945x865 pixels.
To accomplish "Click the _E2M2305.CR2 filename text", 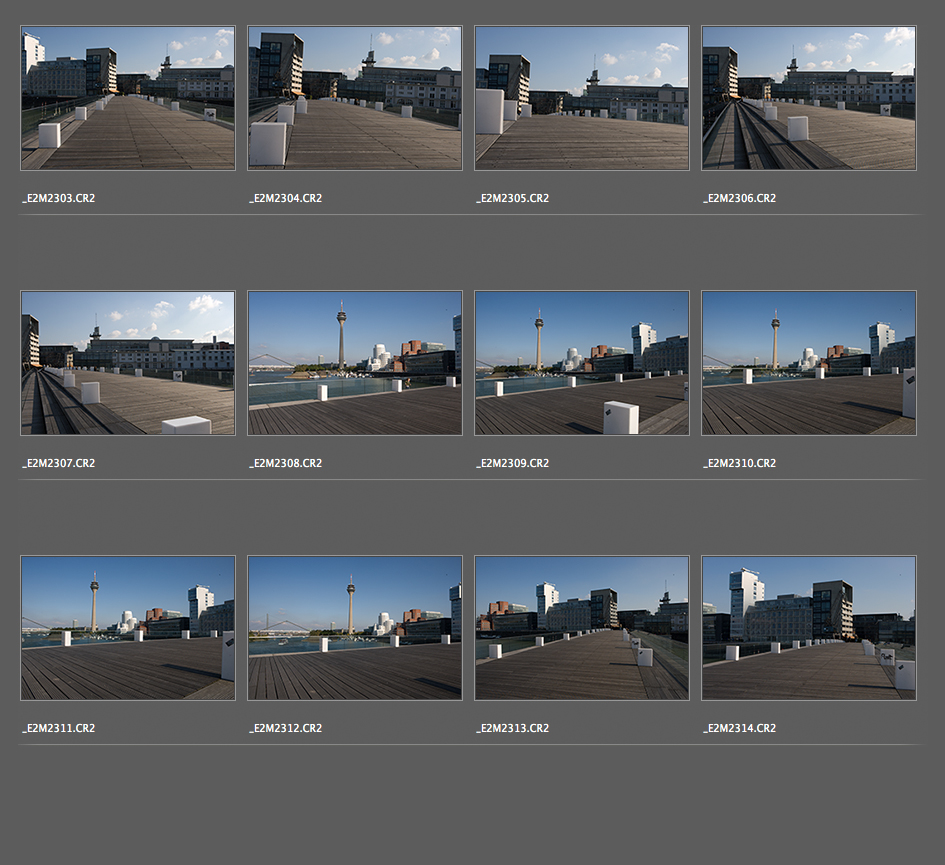I will click(x=512, y=198).
